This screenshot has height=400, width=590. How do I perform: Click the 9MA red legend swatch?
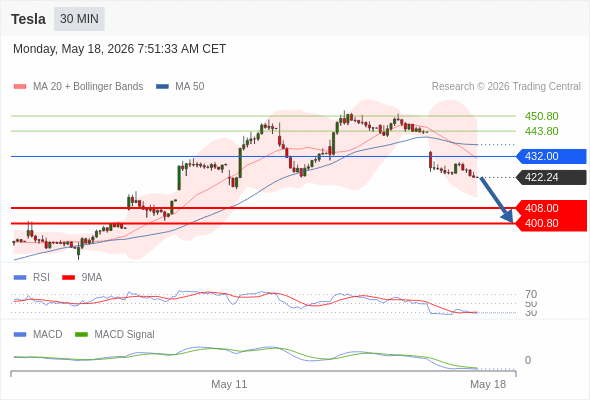coord(68,278)
